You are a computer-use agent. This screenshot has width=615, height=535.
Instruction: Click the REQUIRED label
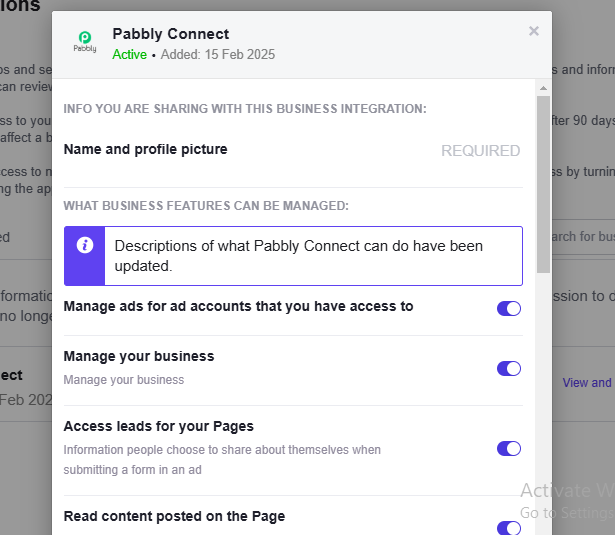pyautogui.click(x=480, y=151)
